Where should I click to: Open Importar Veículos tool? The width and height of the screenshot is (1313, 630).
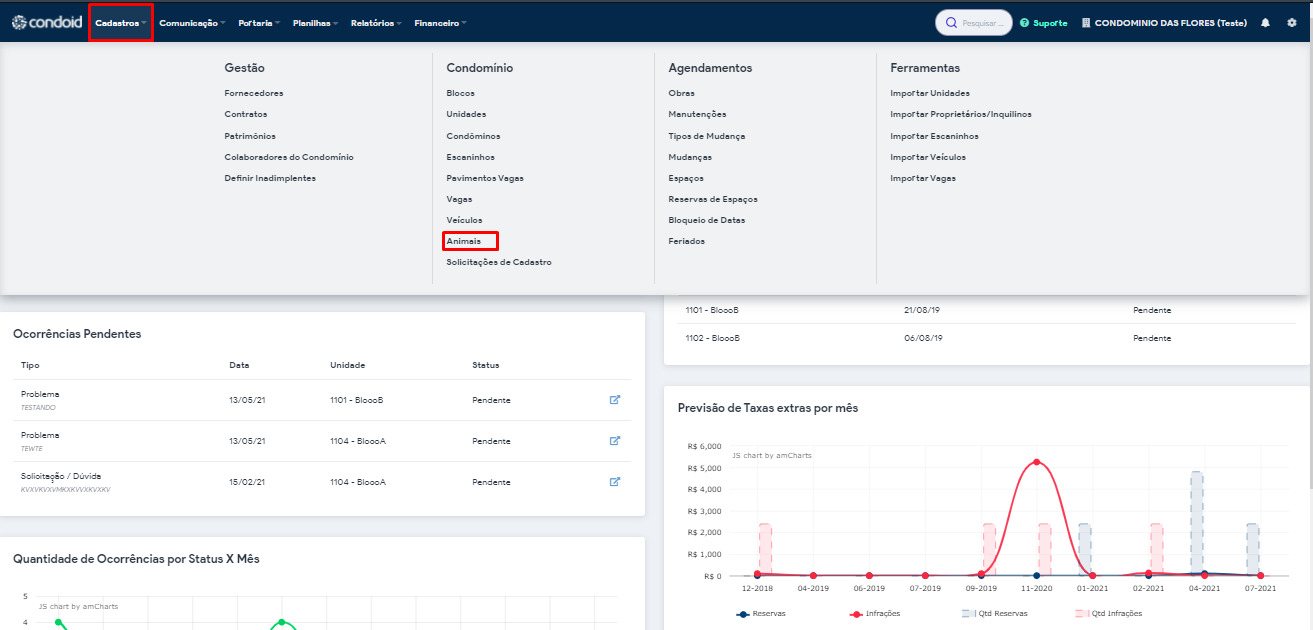coord(928,157)
